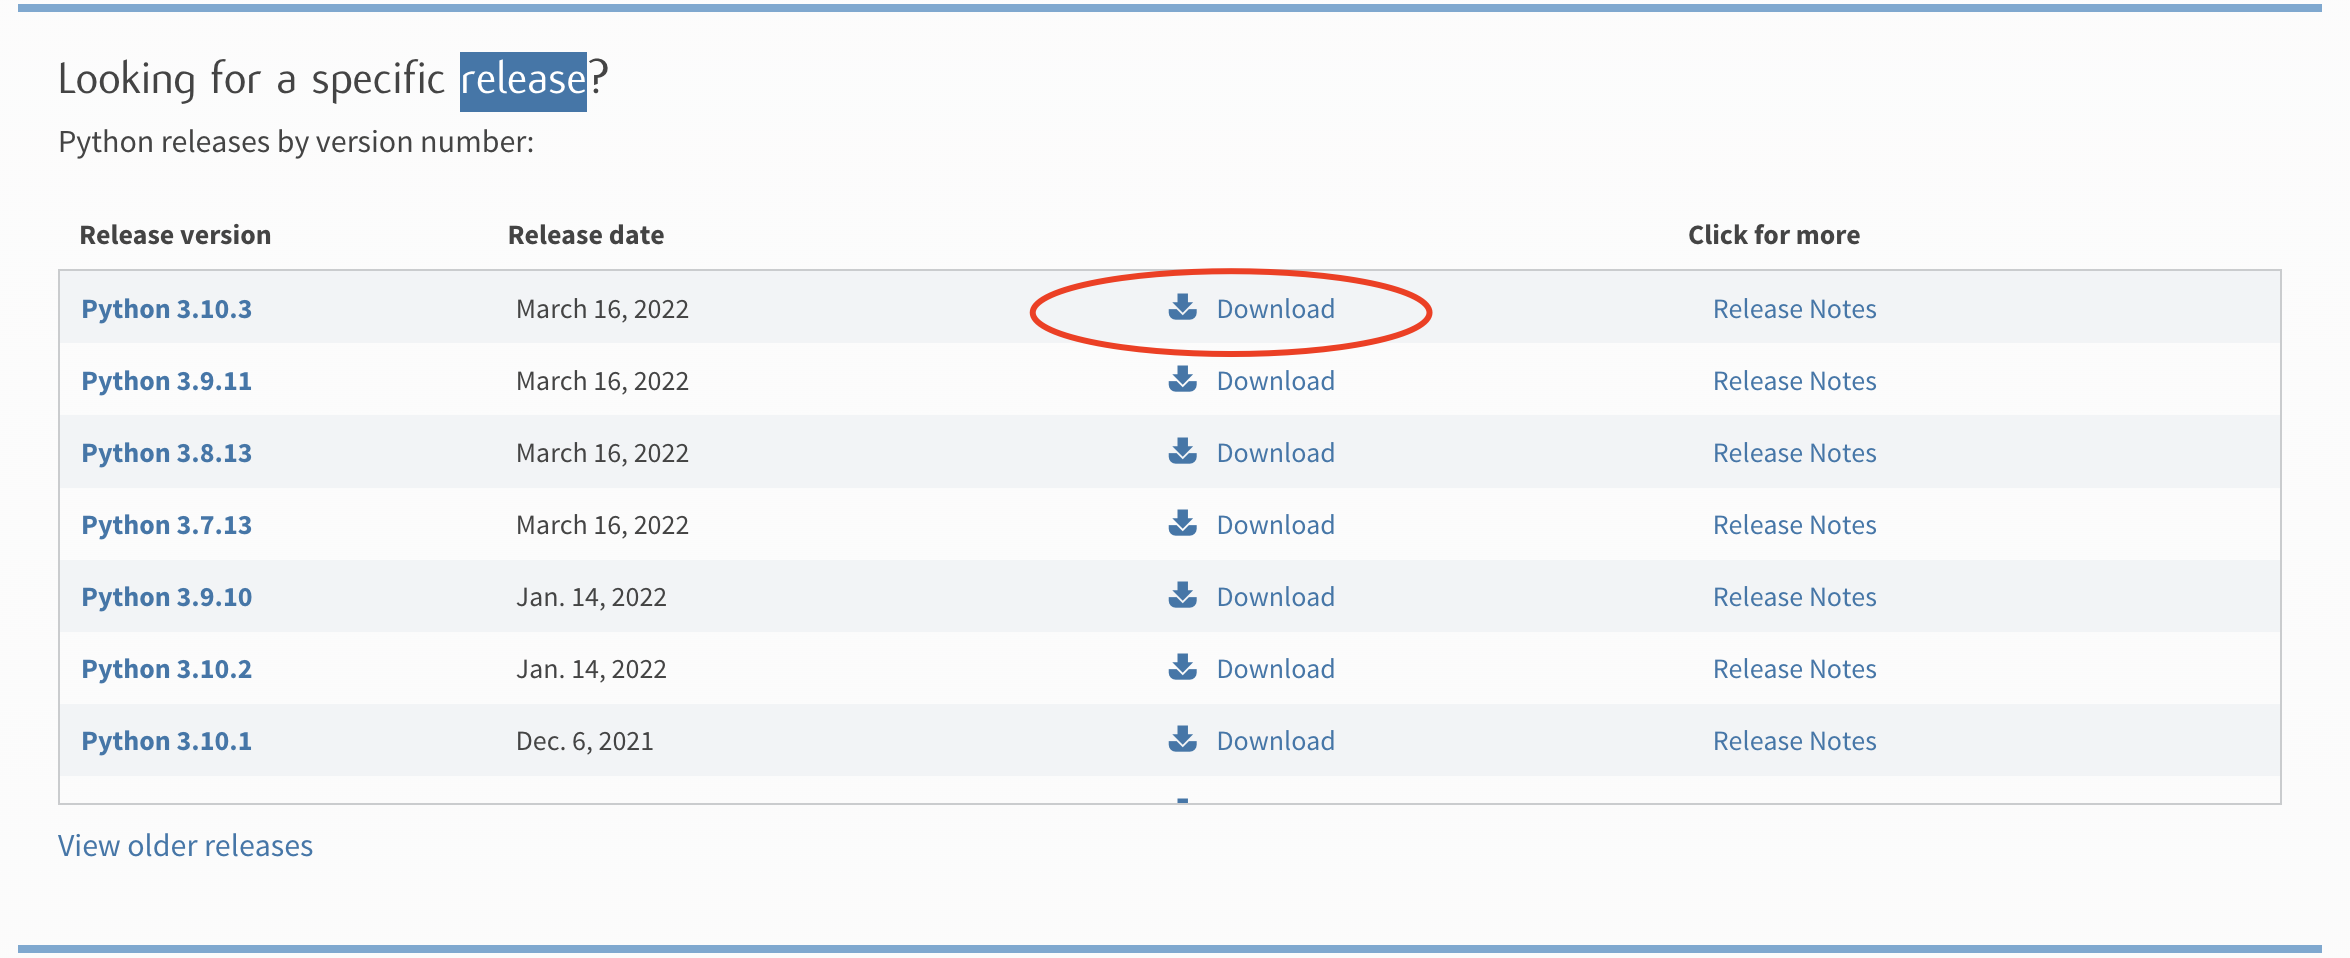This screenshot has height=958, width=2350.
Task: Click the download icon in the Python 3.7.13 row
Action: [x=1183, y=523]
